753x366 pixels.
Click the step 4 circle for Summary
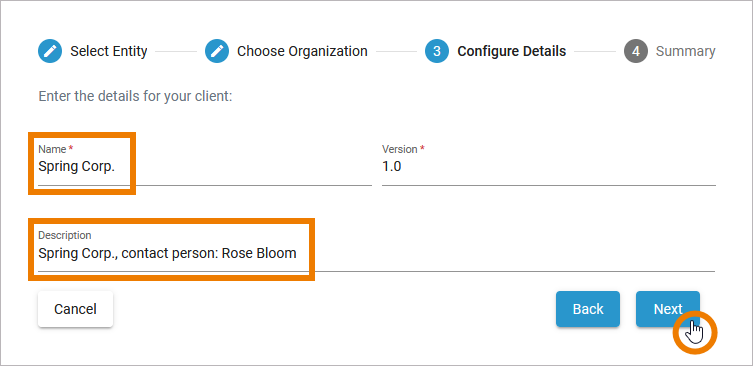(x=636, y=51)
